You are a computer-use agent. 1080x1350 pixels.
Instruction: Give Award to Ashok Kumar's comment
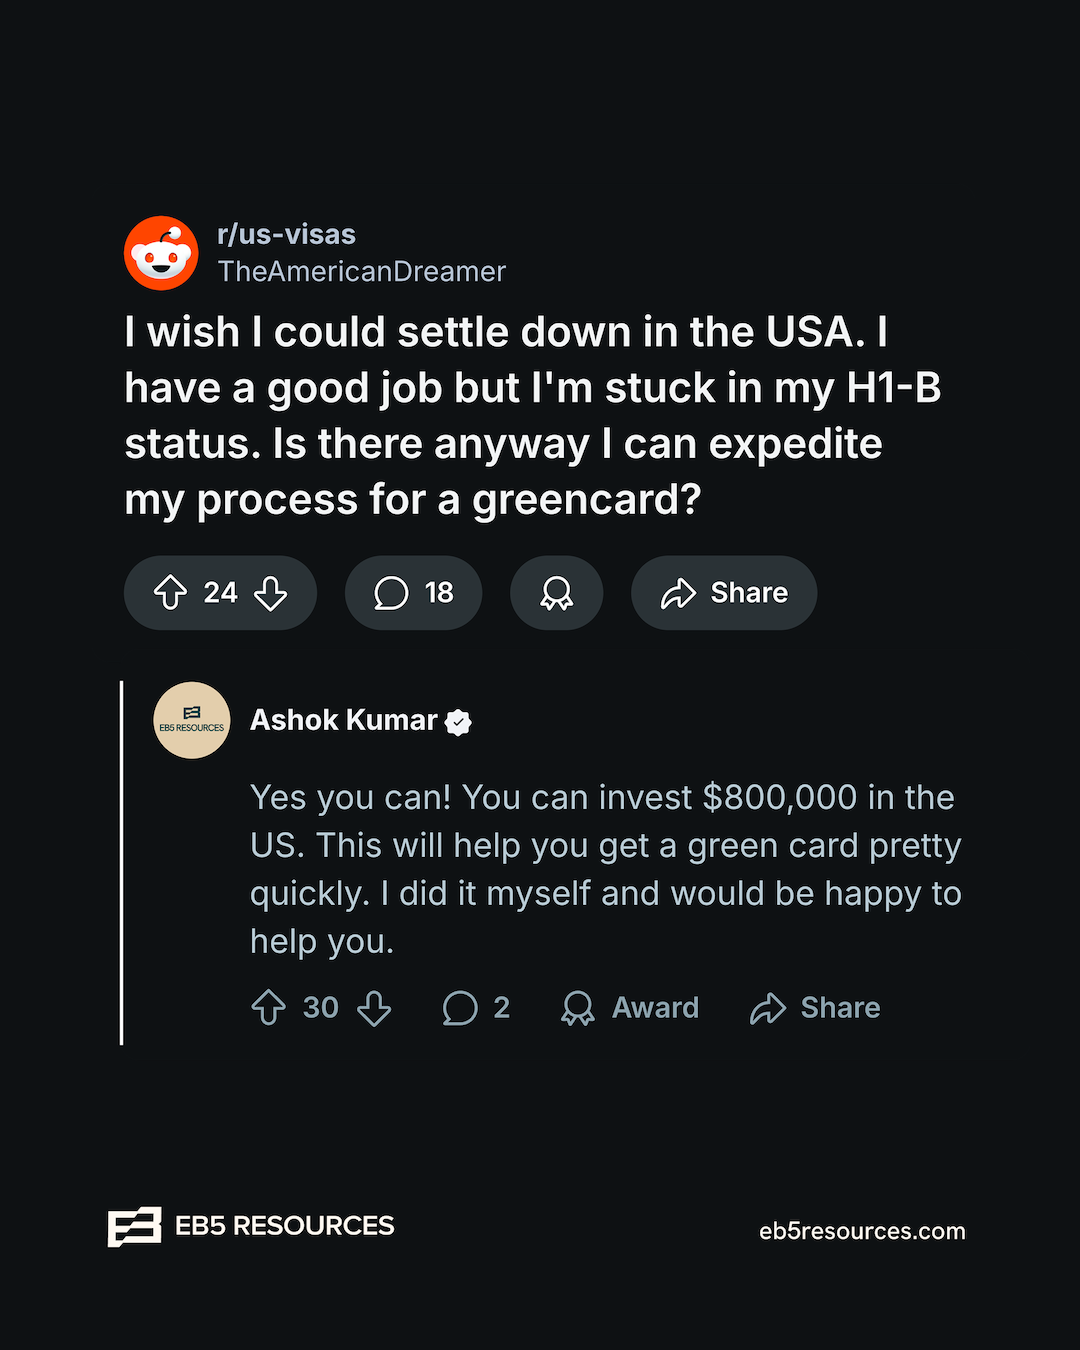(629, 1007)
